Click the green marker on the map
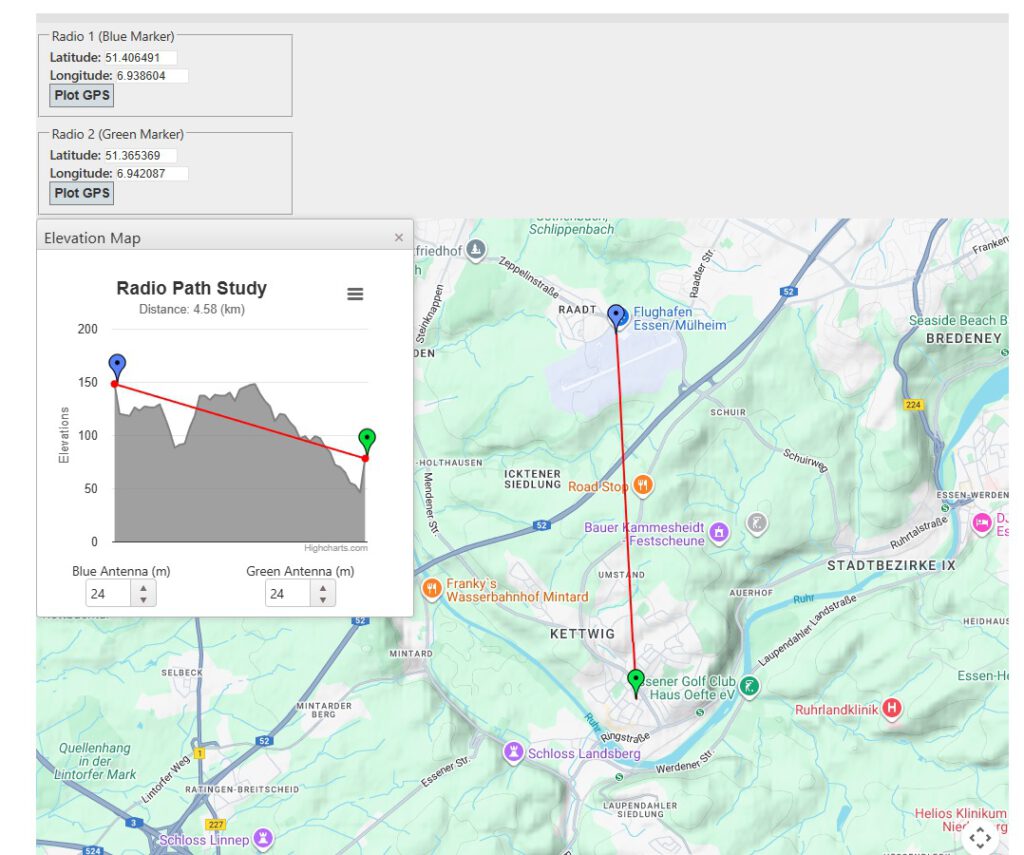Viewport: 1024px width, 855px height. (635, 681)
